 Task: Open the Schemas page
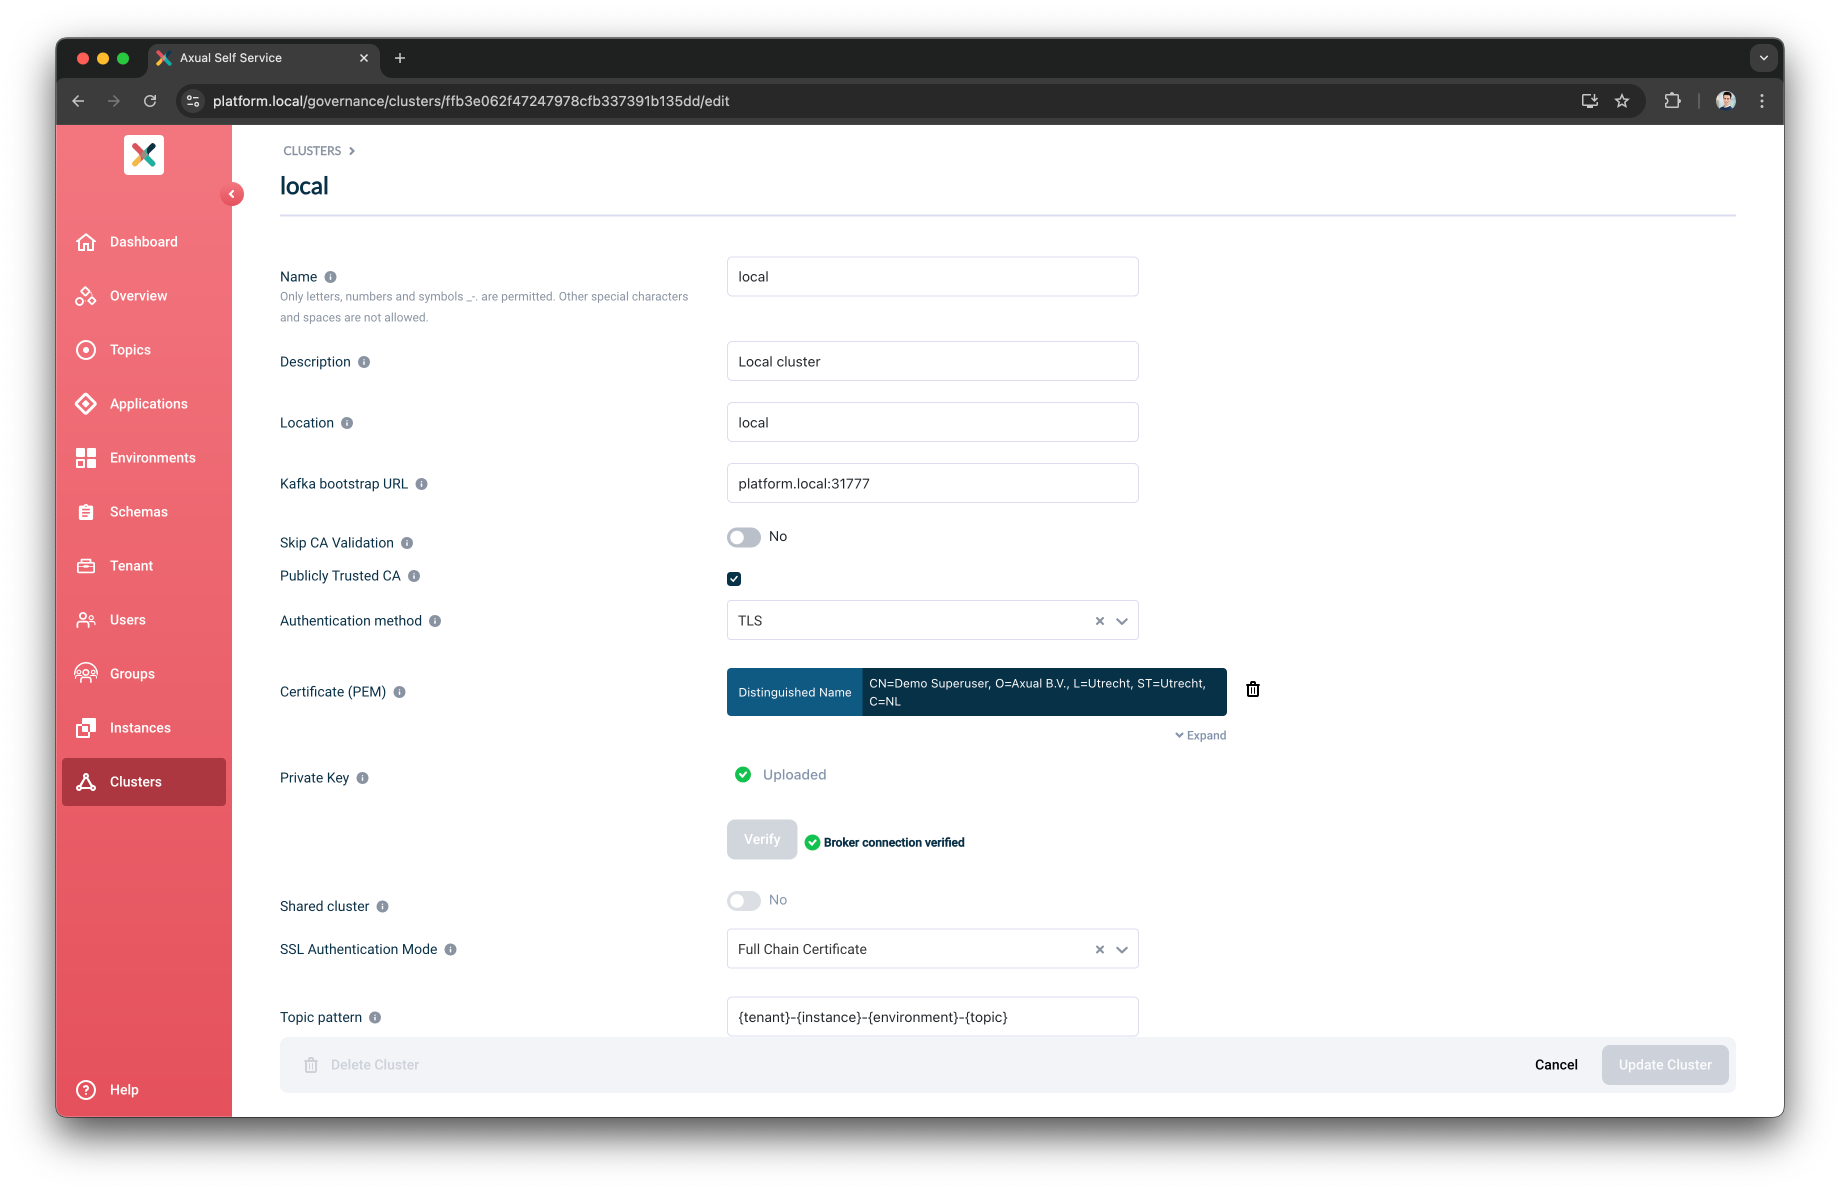[144, 512]
